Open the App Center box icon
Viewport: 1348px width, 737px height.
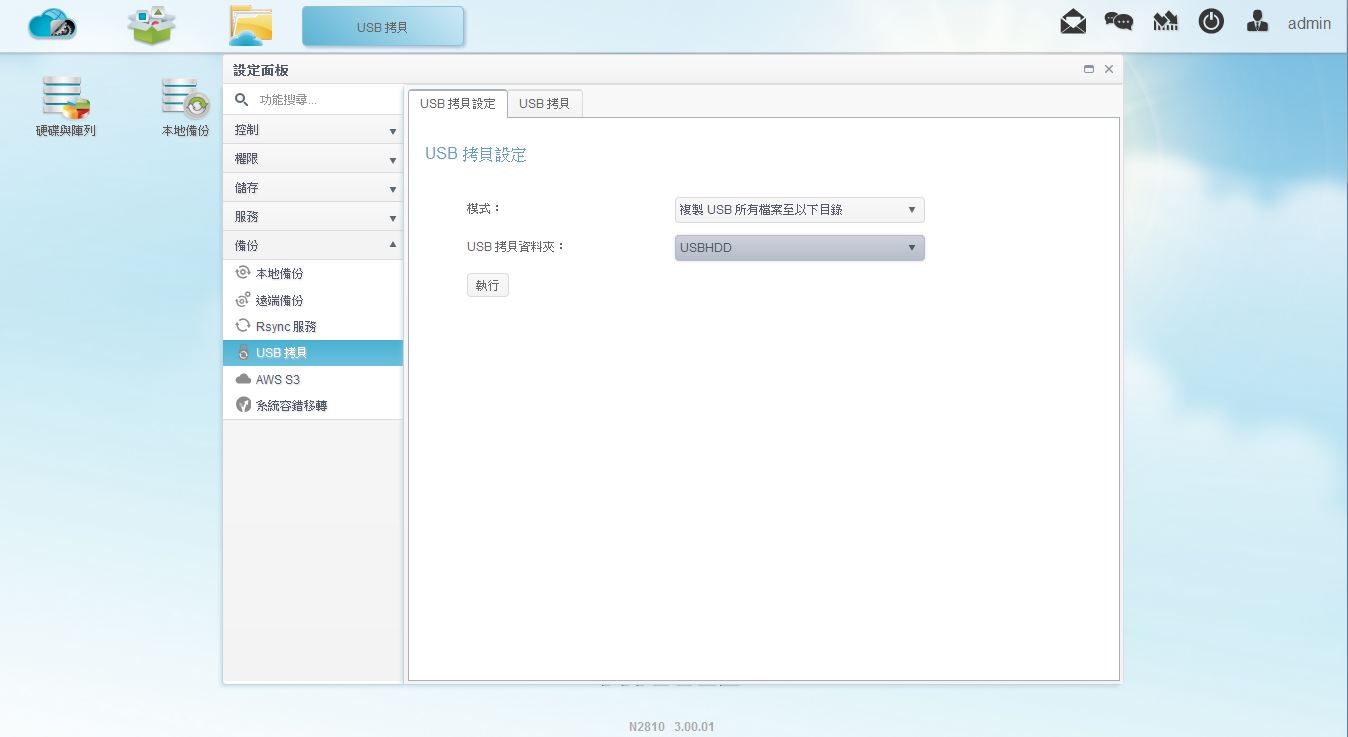(x=152, y=25)
